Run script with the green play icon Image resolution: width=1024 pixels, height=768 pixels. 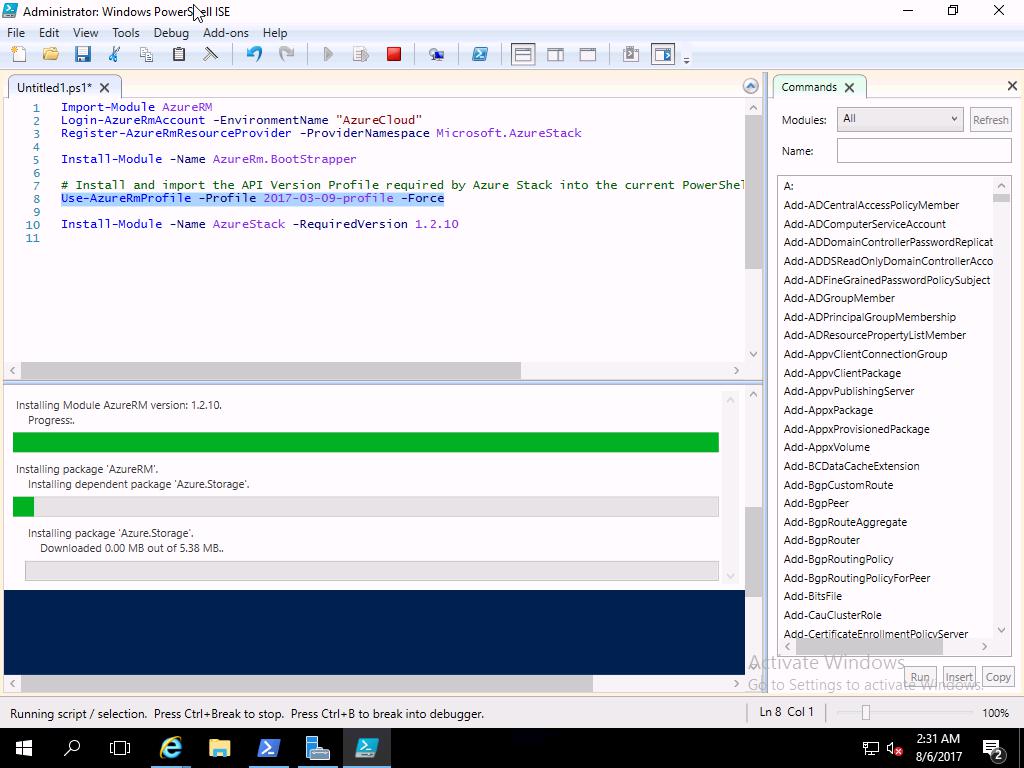click(328, 54)
